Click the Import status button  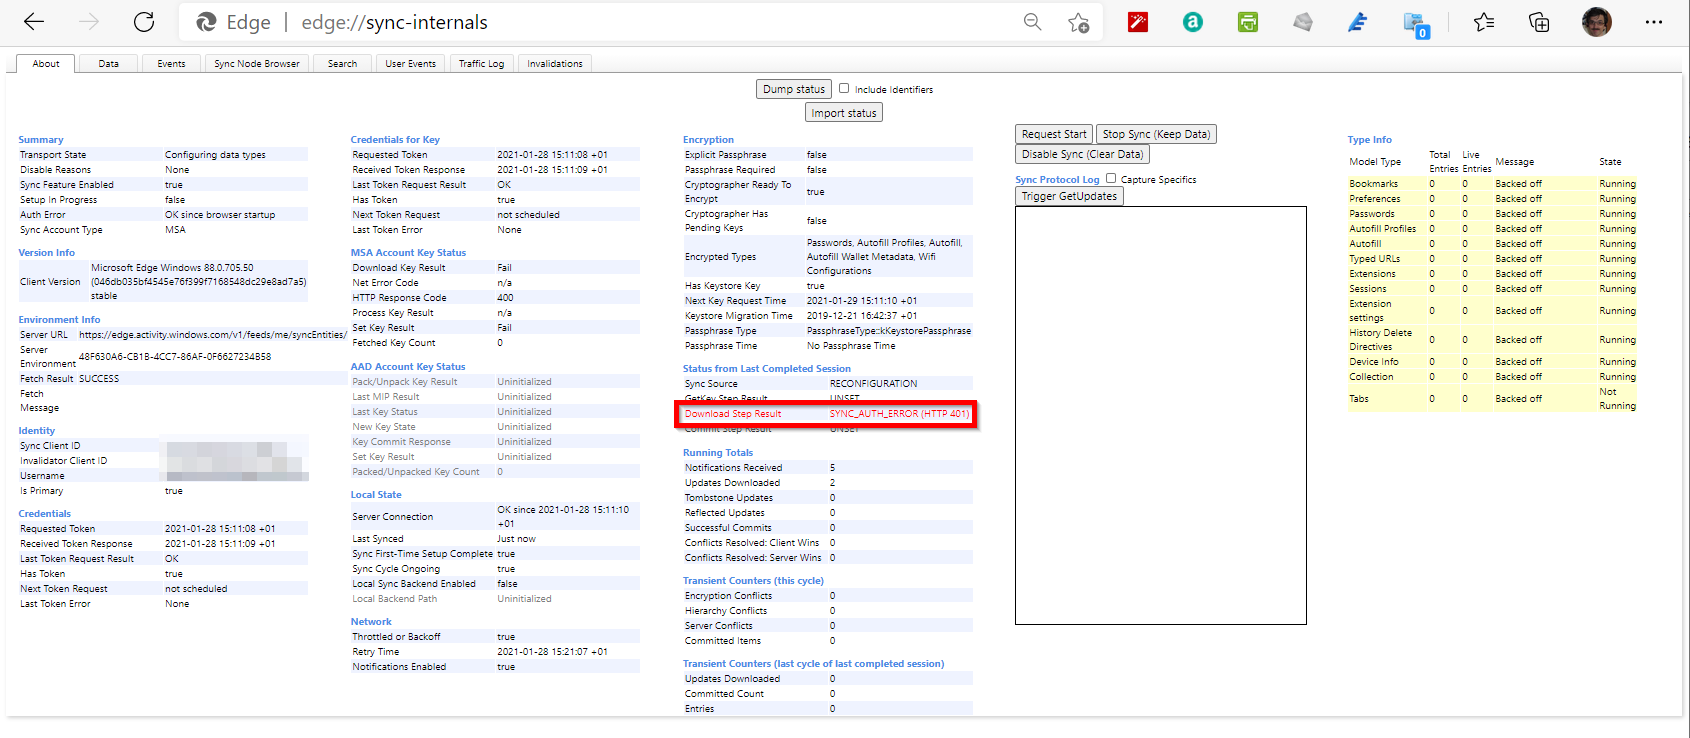point(844,113)
